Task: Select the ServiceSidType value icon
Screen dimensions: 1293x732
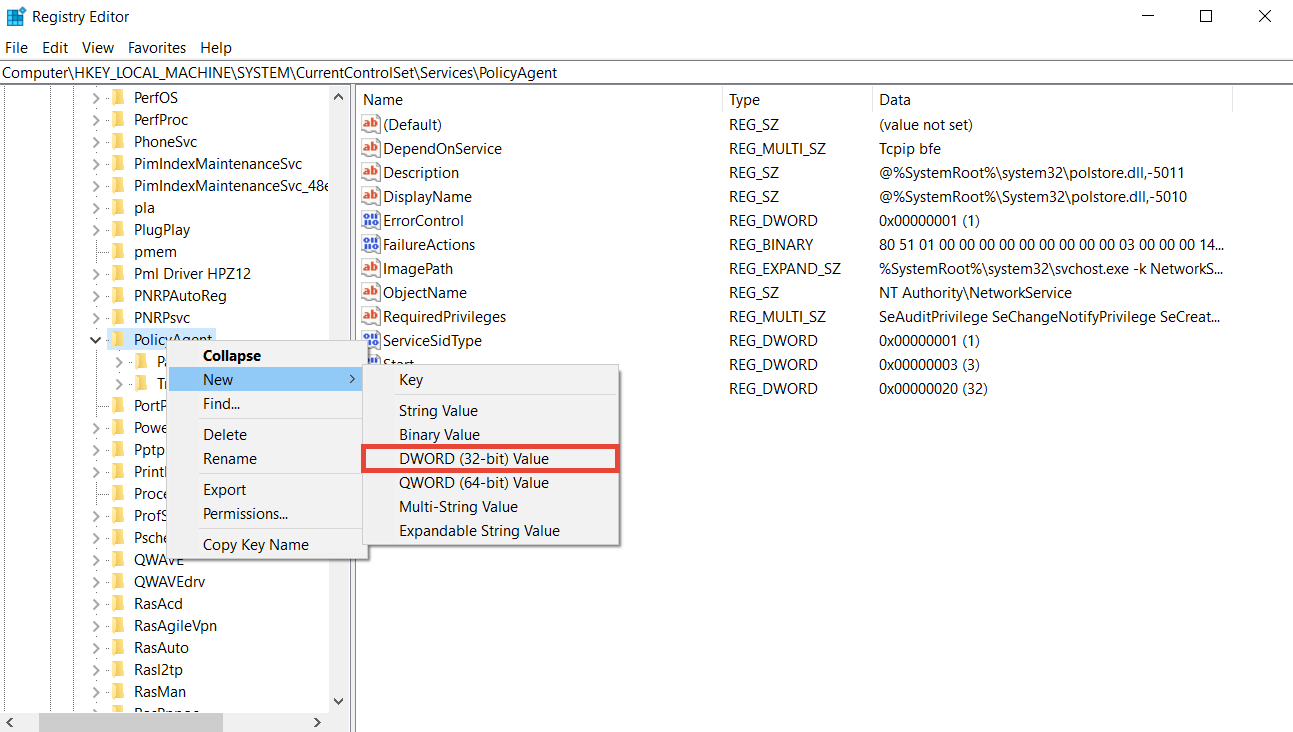Action: (x=371, y=341)
